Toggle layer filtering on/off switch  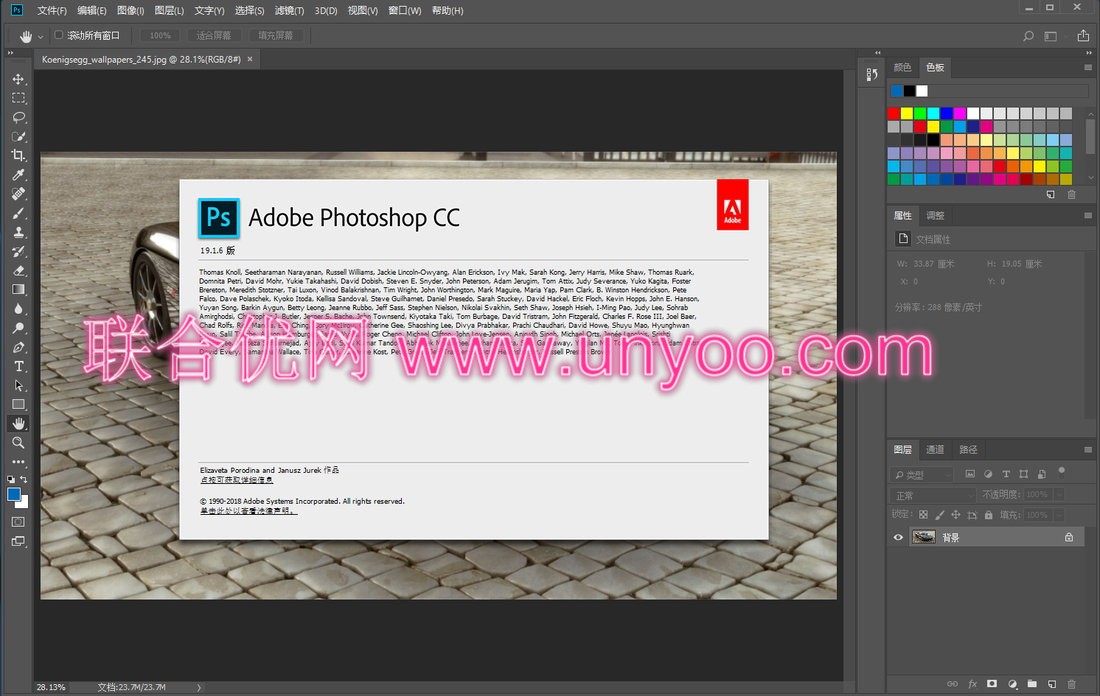[x=1061, y=471]
